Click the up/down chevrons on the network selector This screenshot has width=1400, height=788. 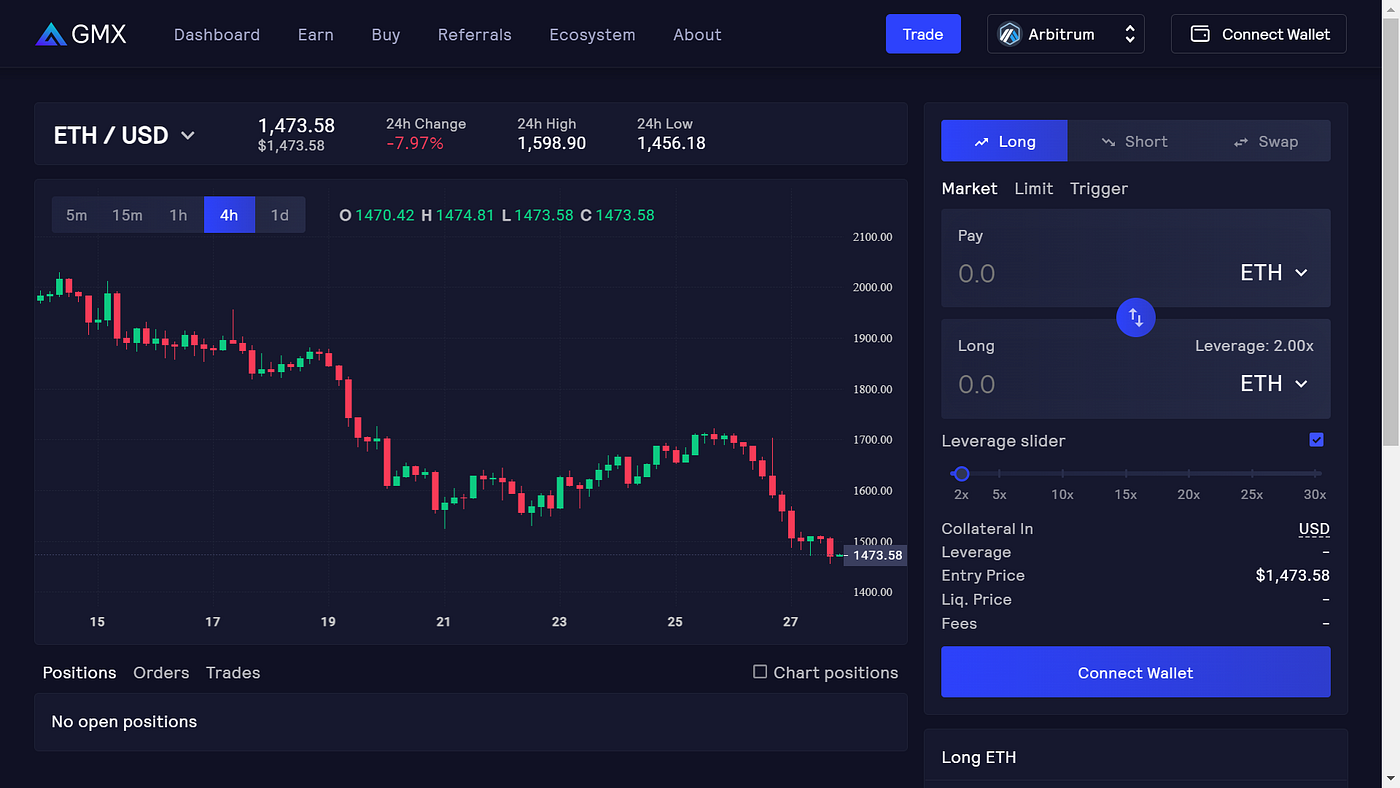[x=1130, y=33]
